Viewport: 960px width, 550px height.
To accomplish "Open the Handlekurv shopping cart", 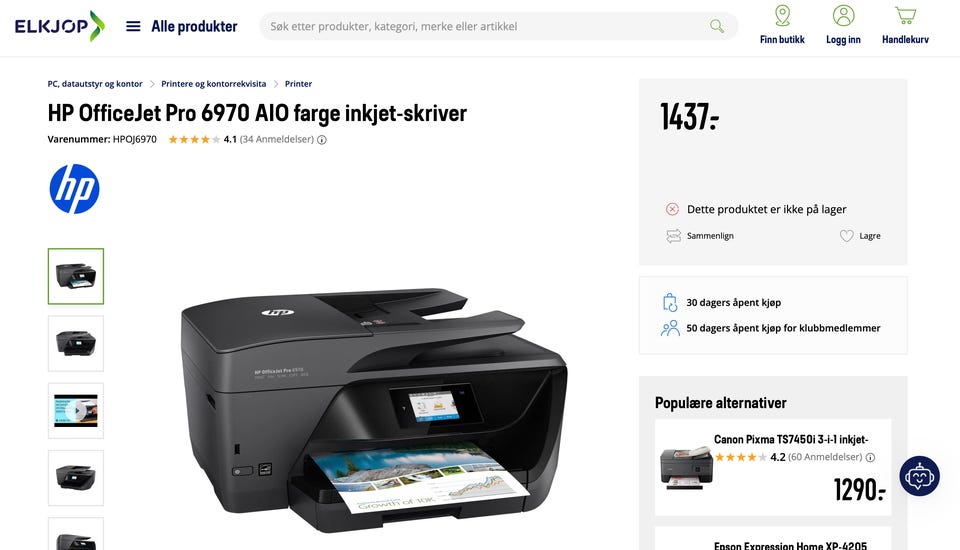I will tap(905, 25).
